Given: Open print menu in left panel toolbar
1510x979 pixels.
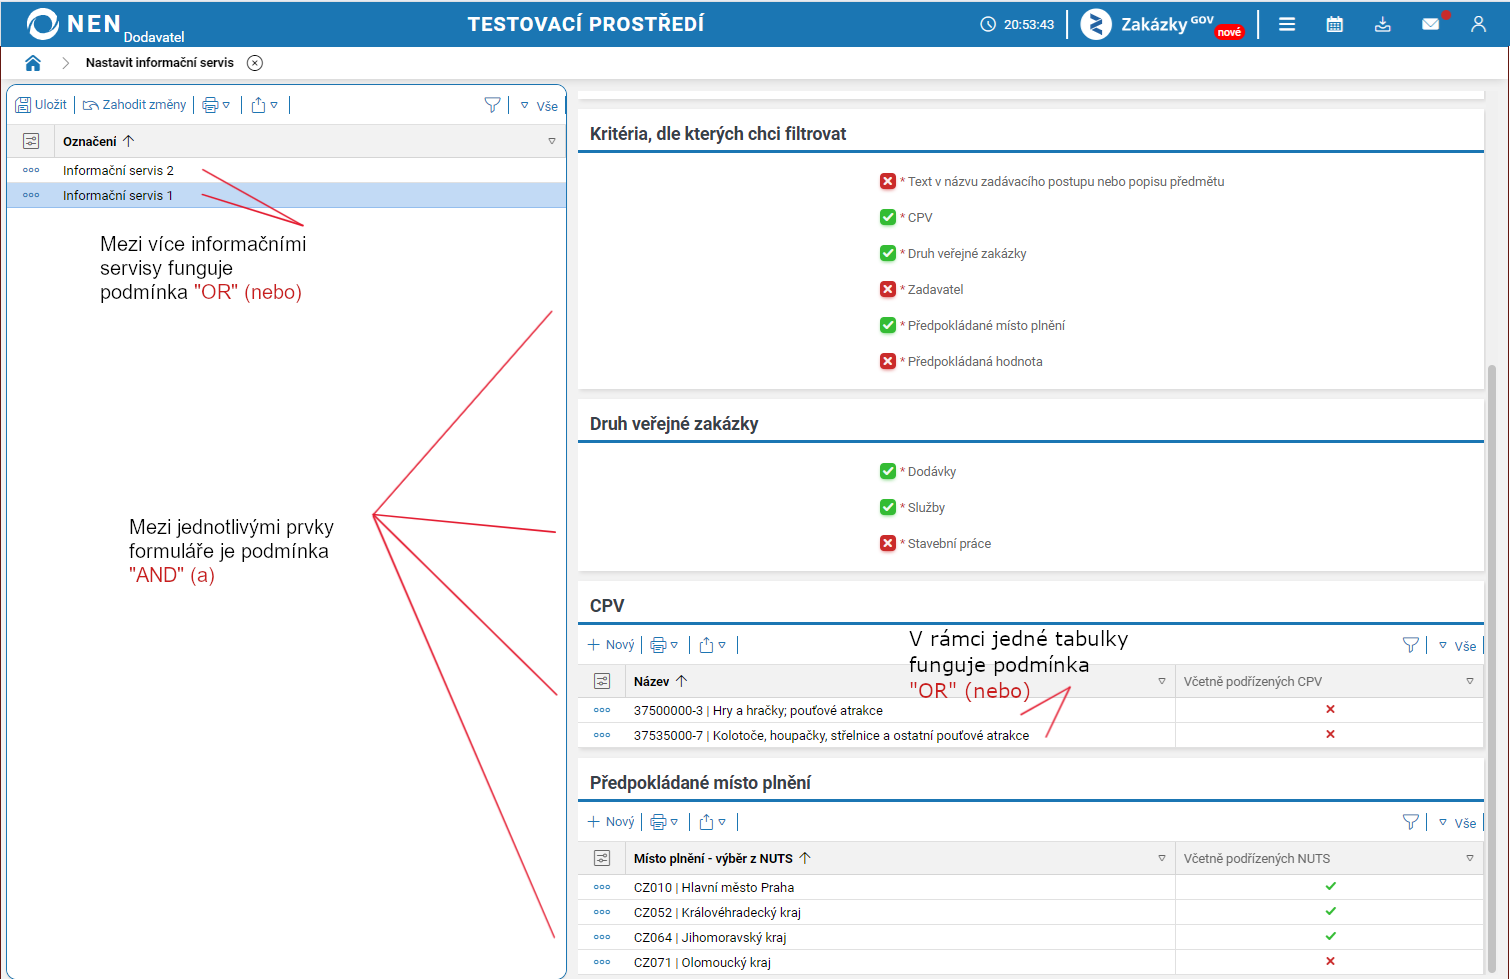Looking at the screenshot, I should coord(216,105).
